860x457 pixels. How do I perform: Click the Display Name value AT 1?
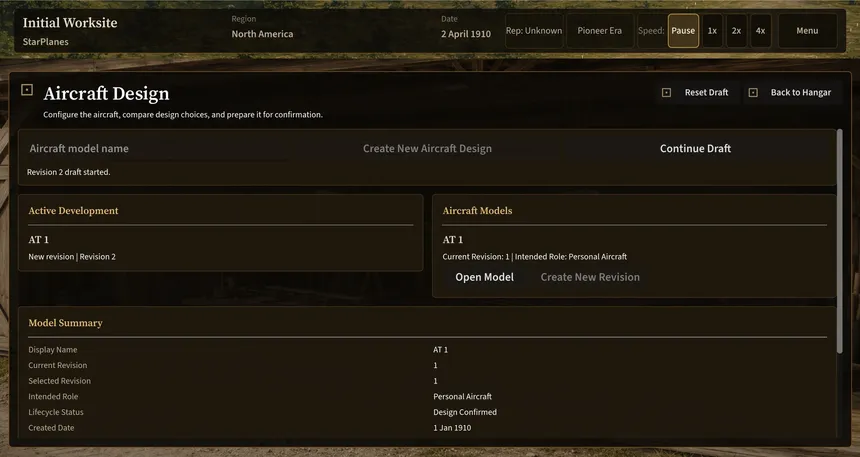(440, 349)
